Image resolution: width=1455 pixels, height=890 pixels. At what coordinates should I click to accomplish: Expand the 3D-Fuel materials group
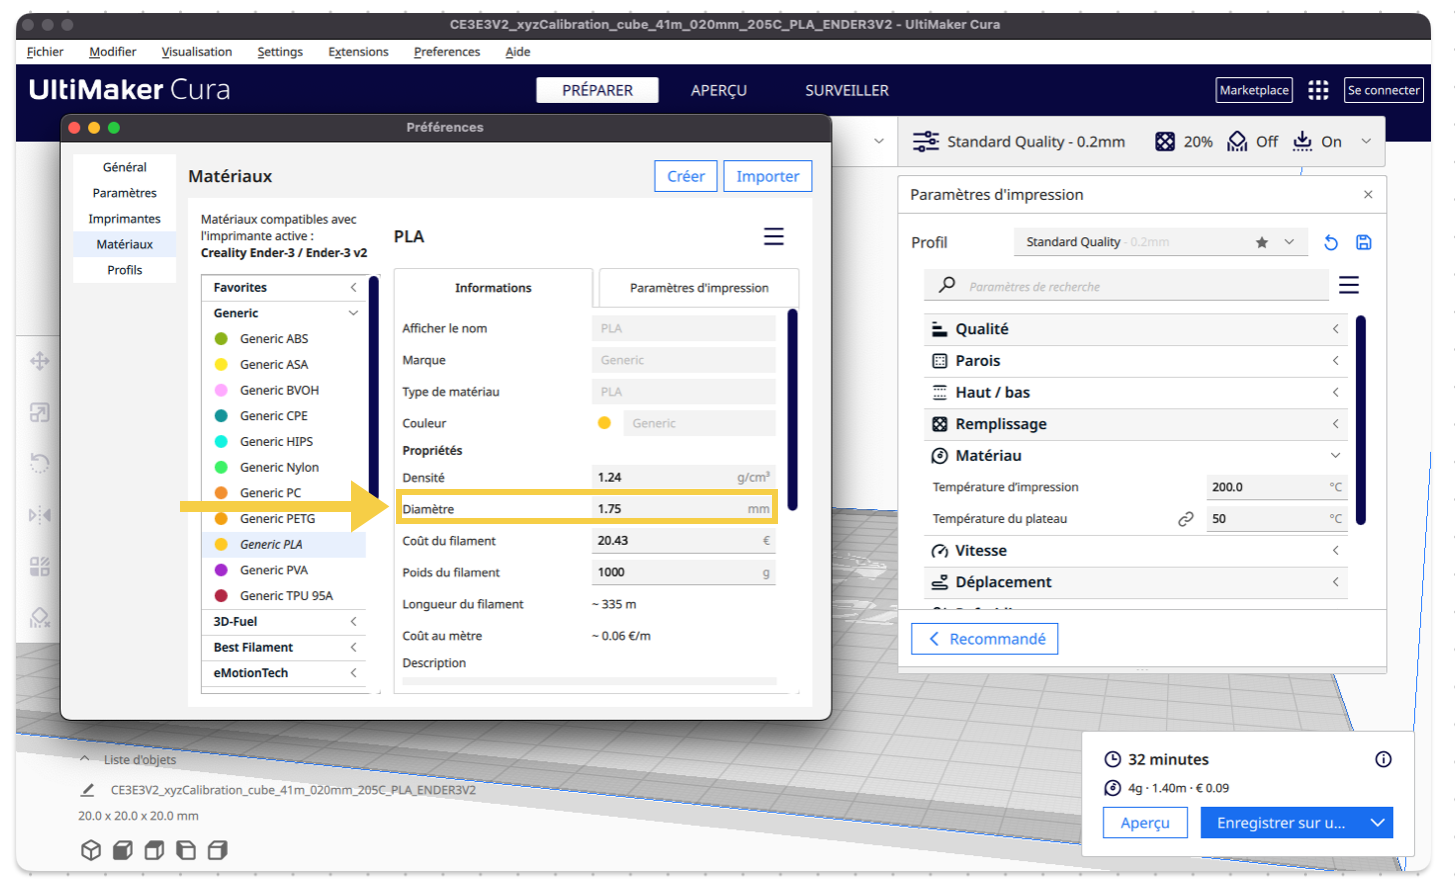click(353, 622)
